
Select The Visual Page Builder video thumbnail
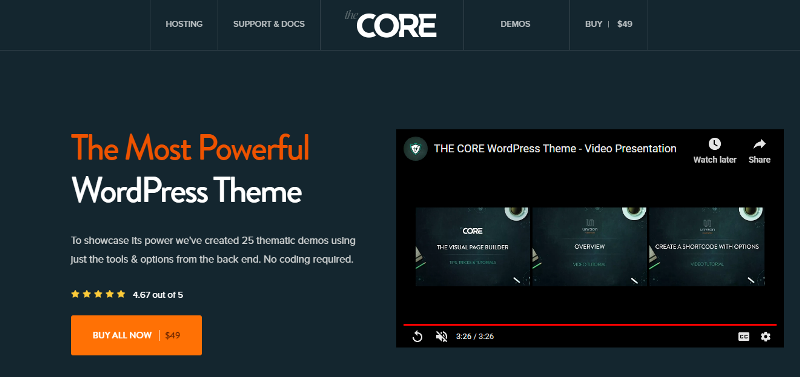(x=473, y=246)
